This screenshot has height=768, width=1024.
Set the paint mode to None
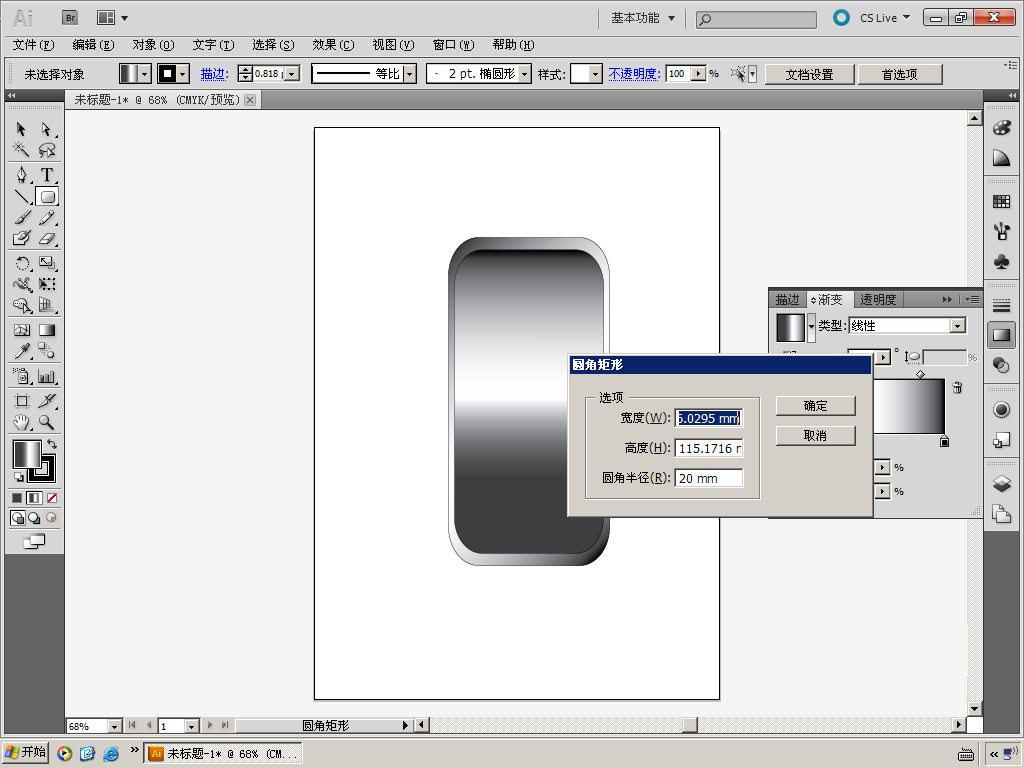tap(52, 497)
